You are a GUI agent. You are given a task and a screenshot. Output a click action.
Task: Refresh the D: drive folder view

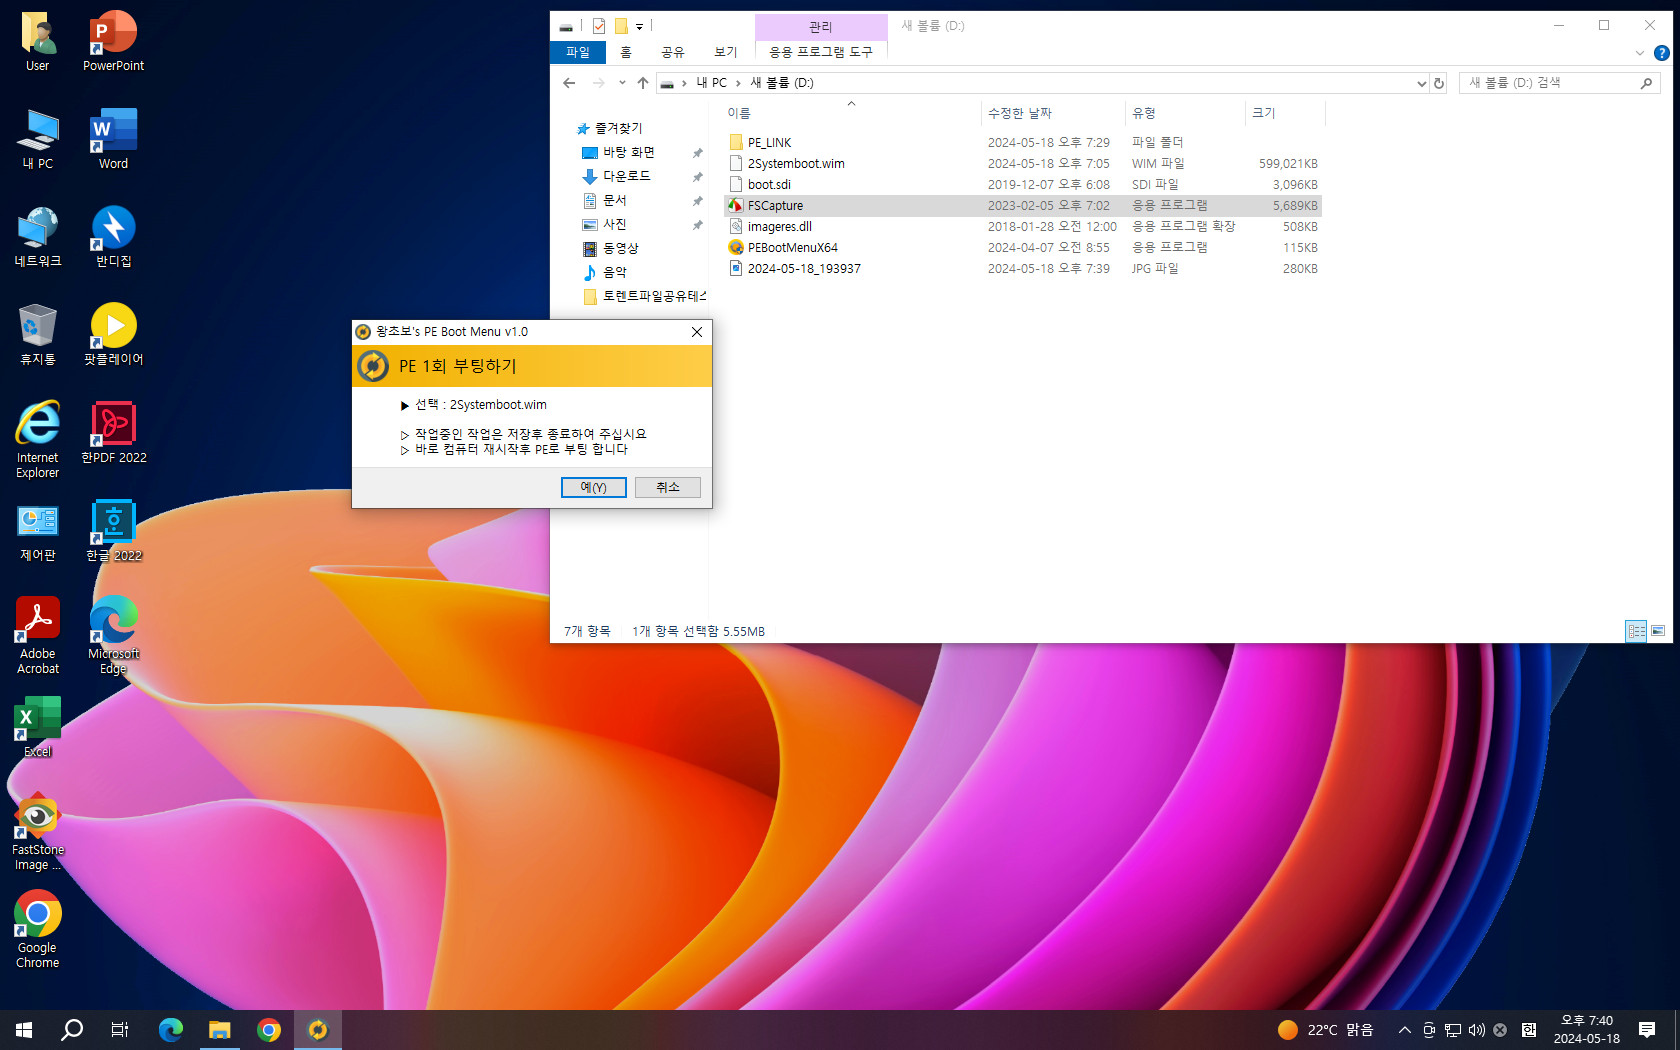coord(1440,83)
